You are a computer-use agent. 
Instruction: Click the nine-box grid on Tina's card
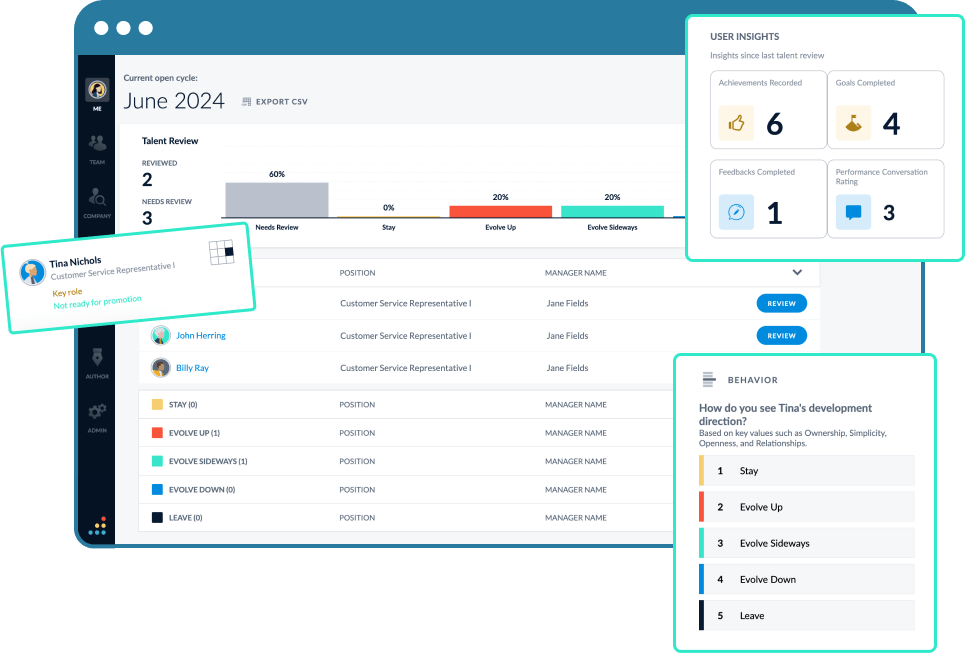click(x=221, y=252)
